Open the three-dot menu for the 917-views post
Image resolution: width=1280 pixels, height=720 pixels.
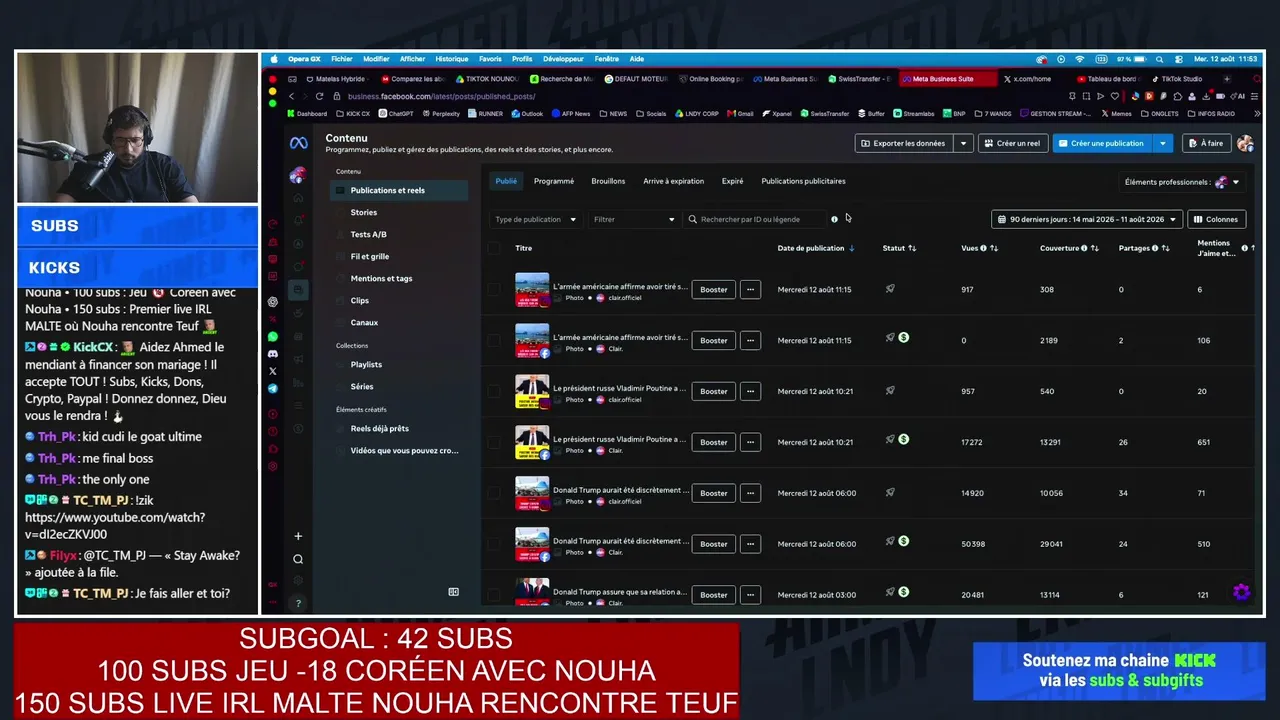click(x=751, y=289)
